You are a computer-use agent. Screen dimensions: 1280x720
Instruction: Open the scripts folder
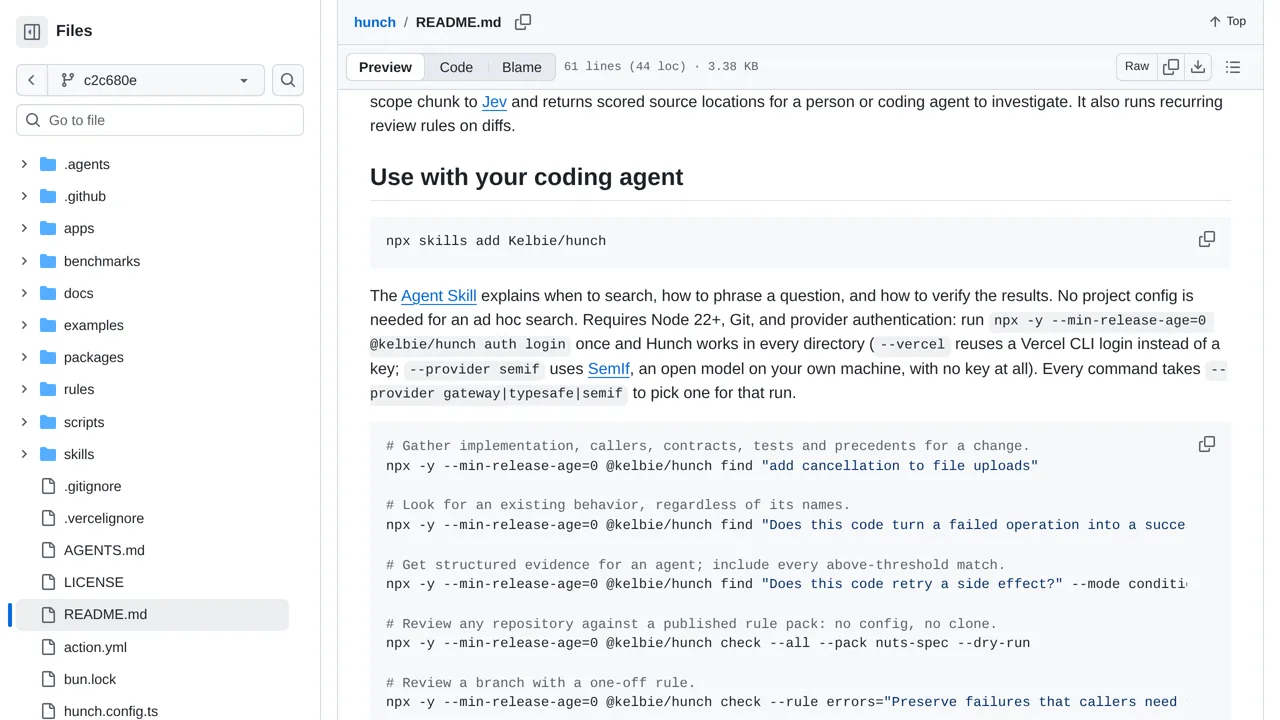click(84, 422)
